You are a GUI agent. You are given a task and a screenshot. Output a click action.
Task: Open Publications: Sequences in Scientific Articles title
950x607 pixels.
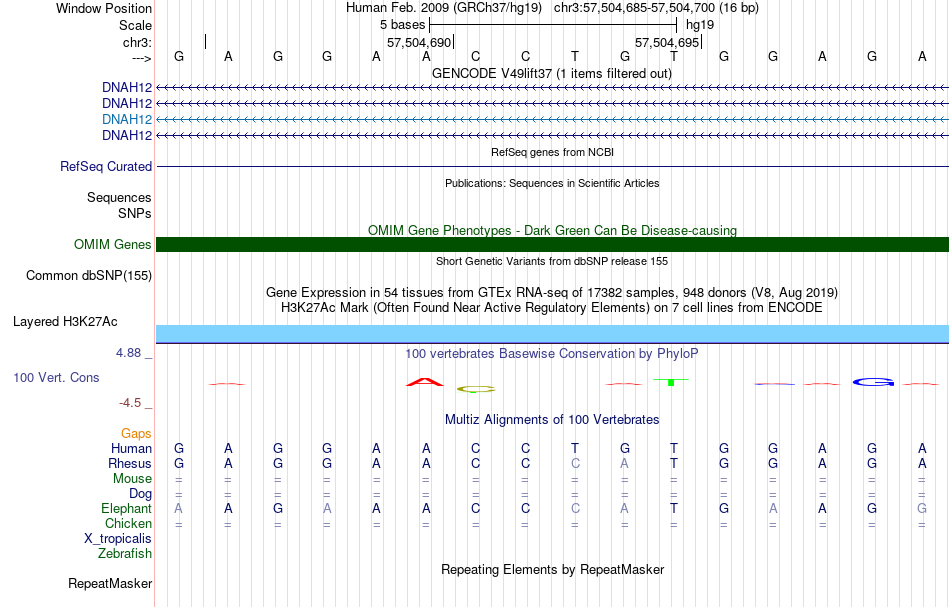(x=552, y=183)
